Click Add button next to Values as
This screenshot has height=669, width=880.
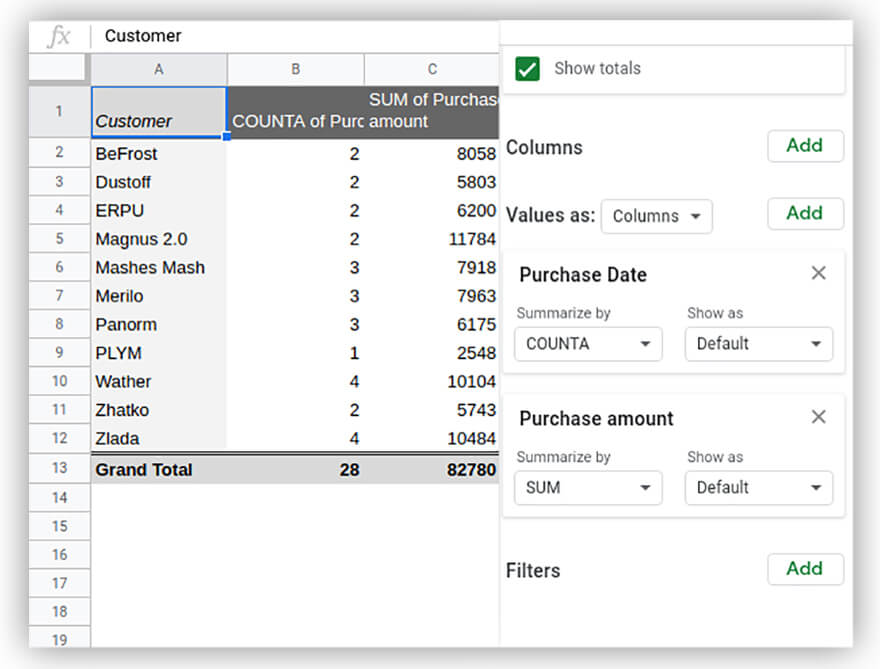[x=805, y=214]
